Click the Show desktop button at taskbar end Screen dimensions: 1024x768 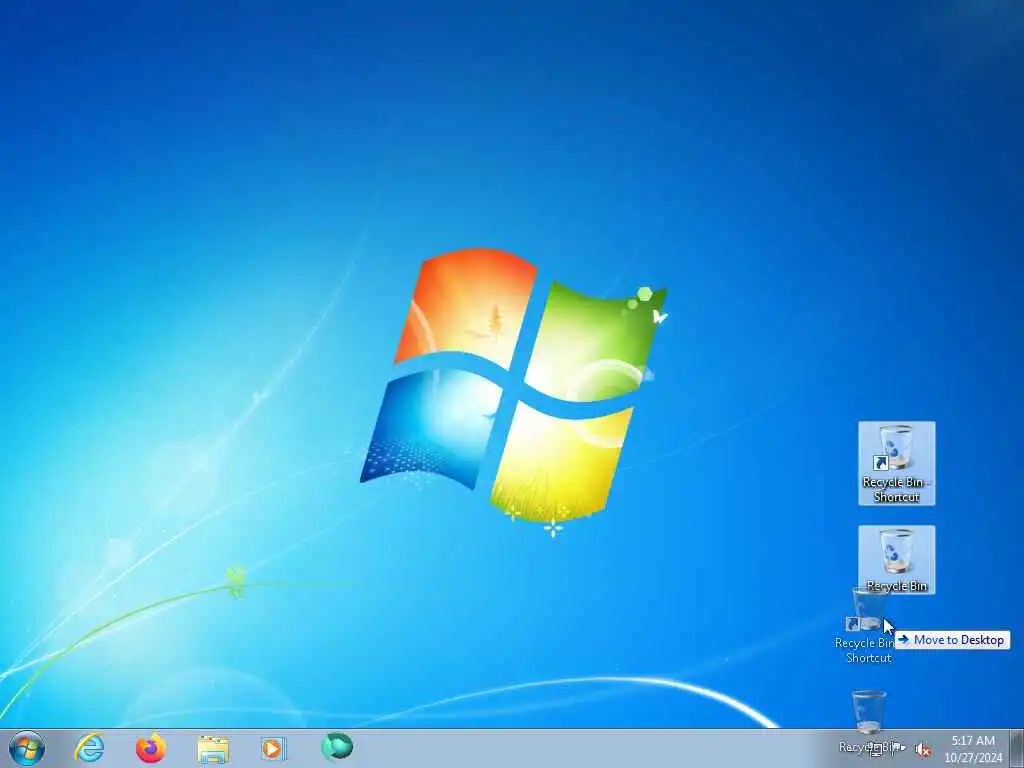pos(1017,748)
